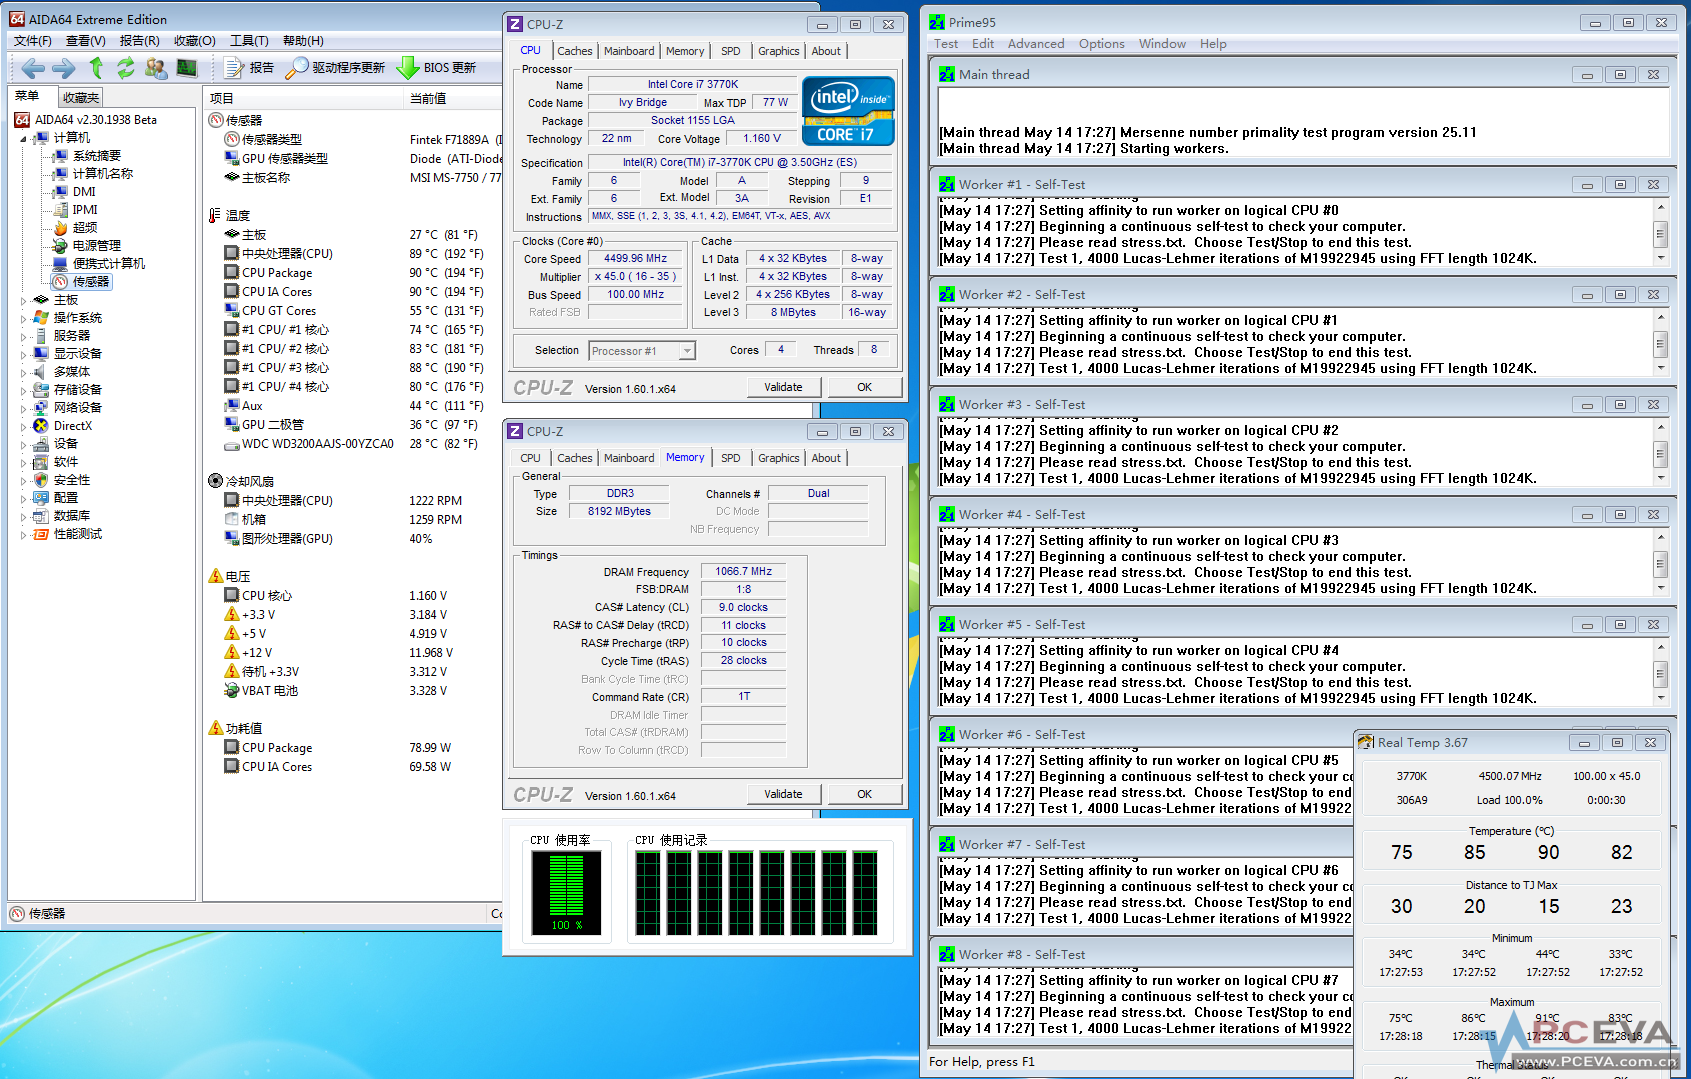Click Validate button in CPU-Z Memory window

(783, 794)
